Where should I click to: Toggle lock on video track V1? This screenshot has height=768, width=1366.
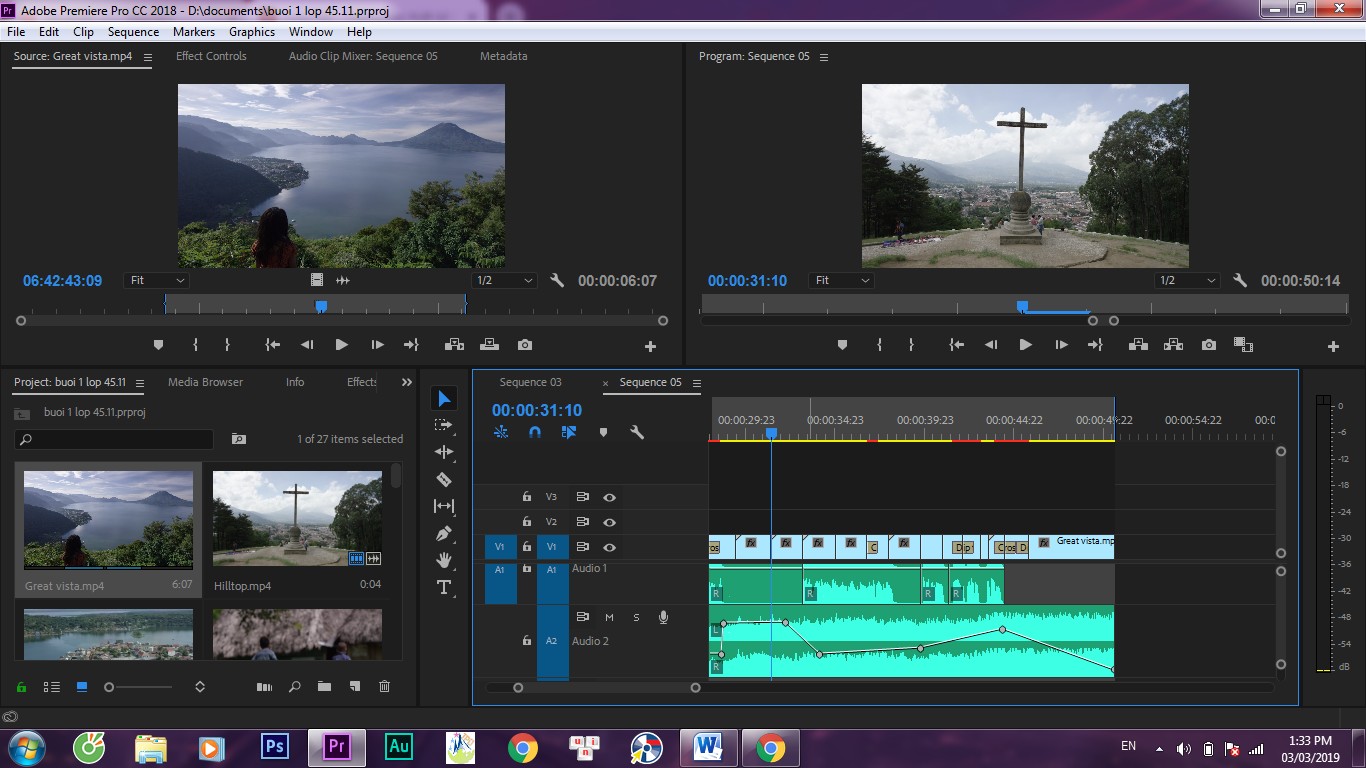pos(527,547)
